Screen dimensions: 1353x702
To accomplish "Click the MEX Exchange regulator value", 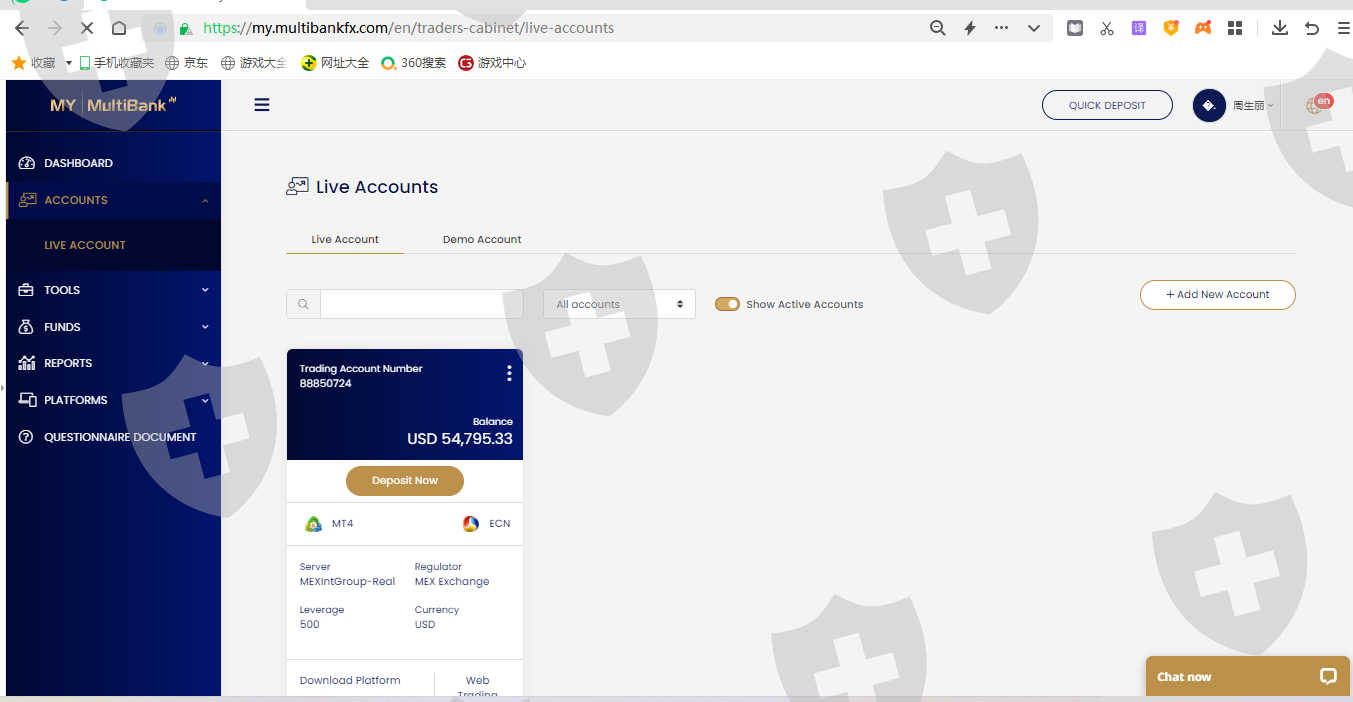I will [x=452, y=581].
